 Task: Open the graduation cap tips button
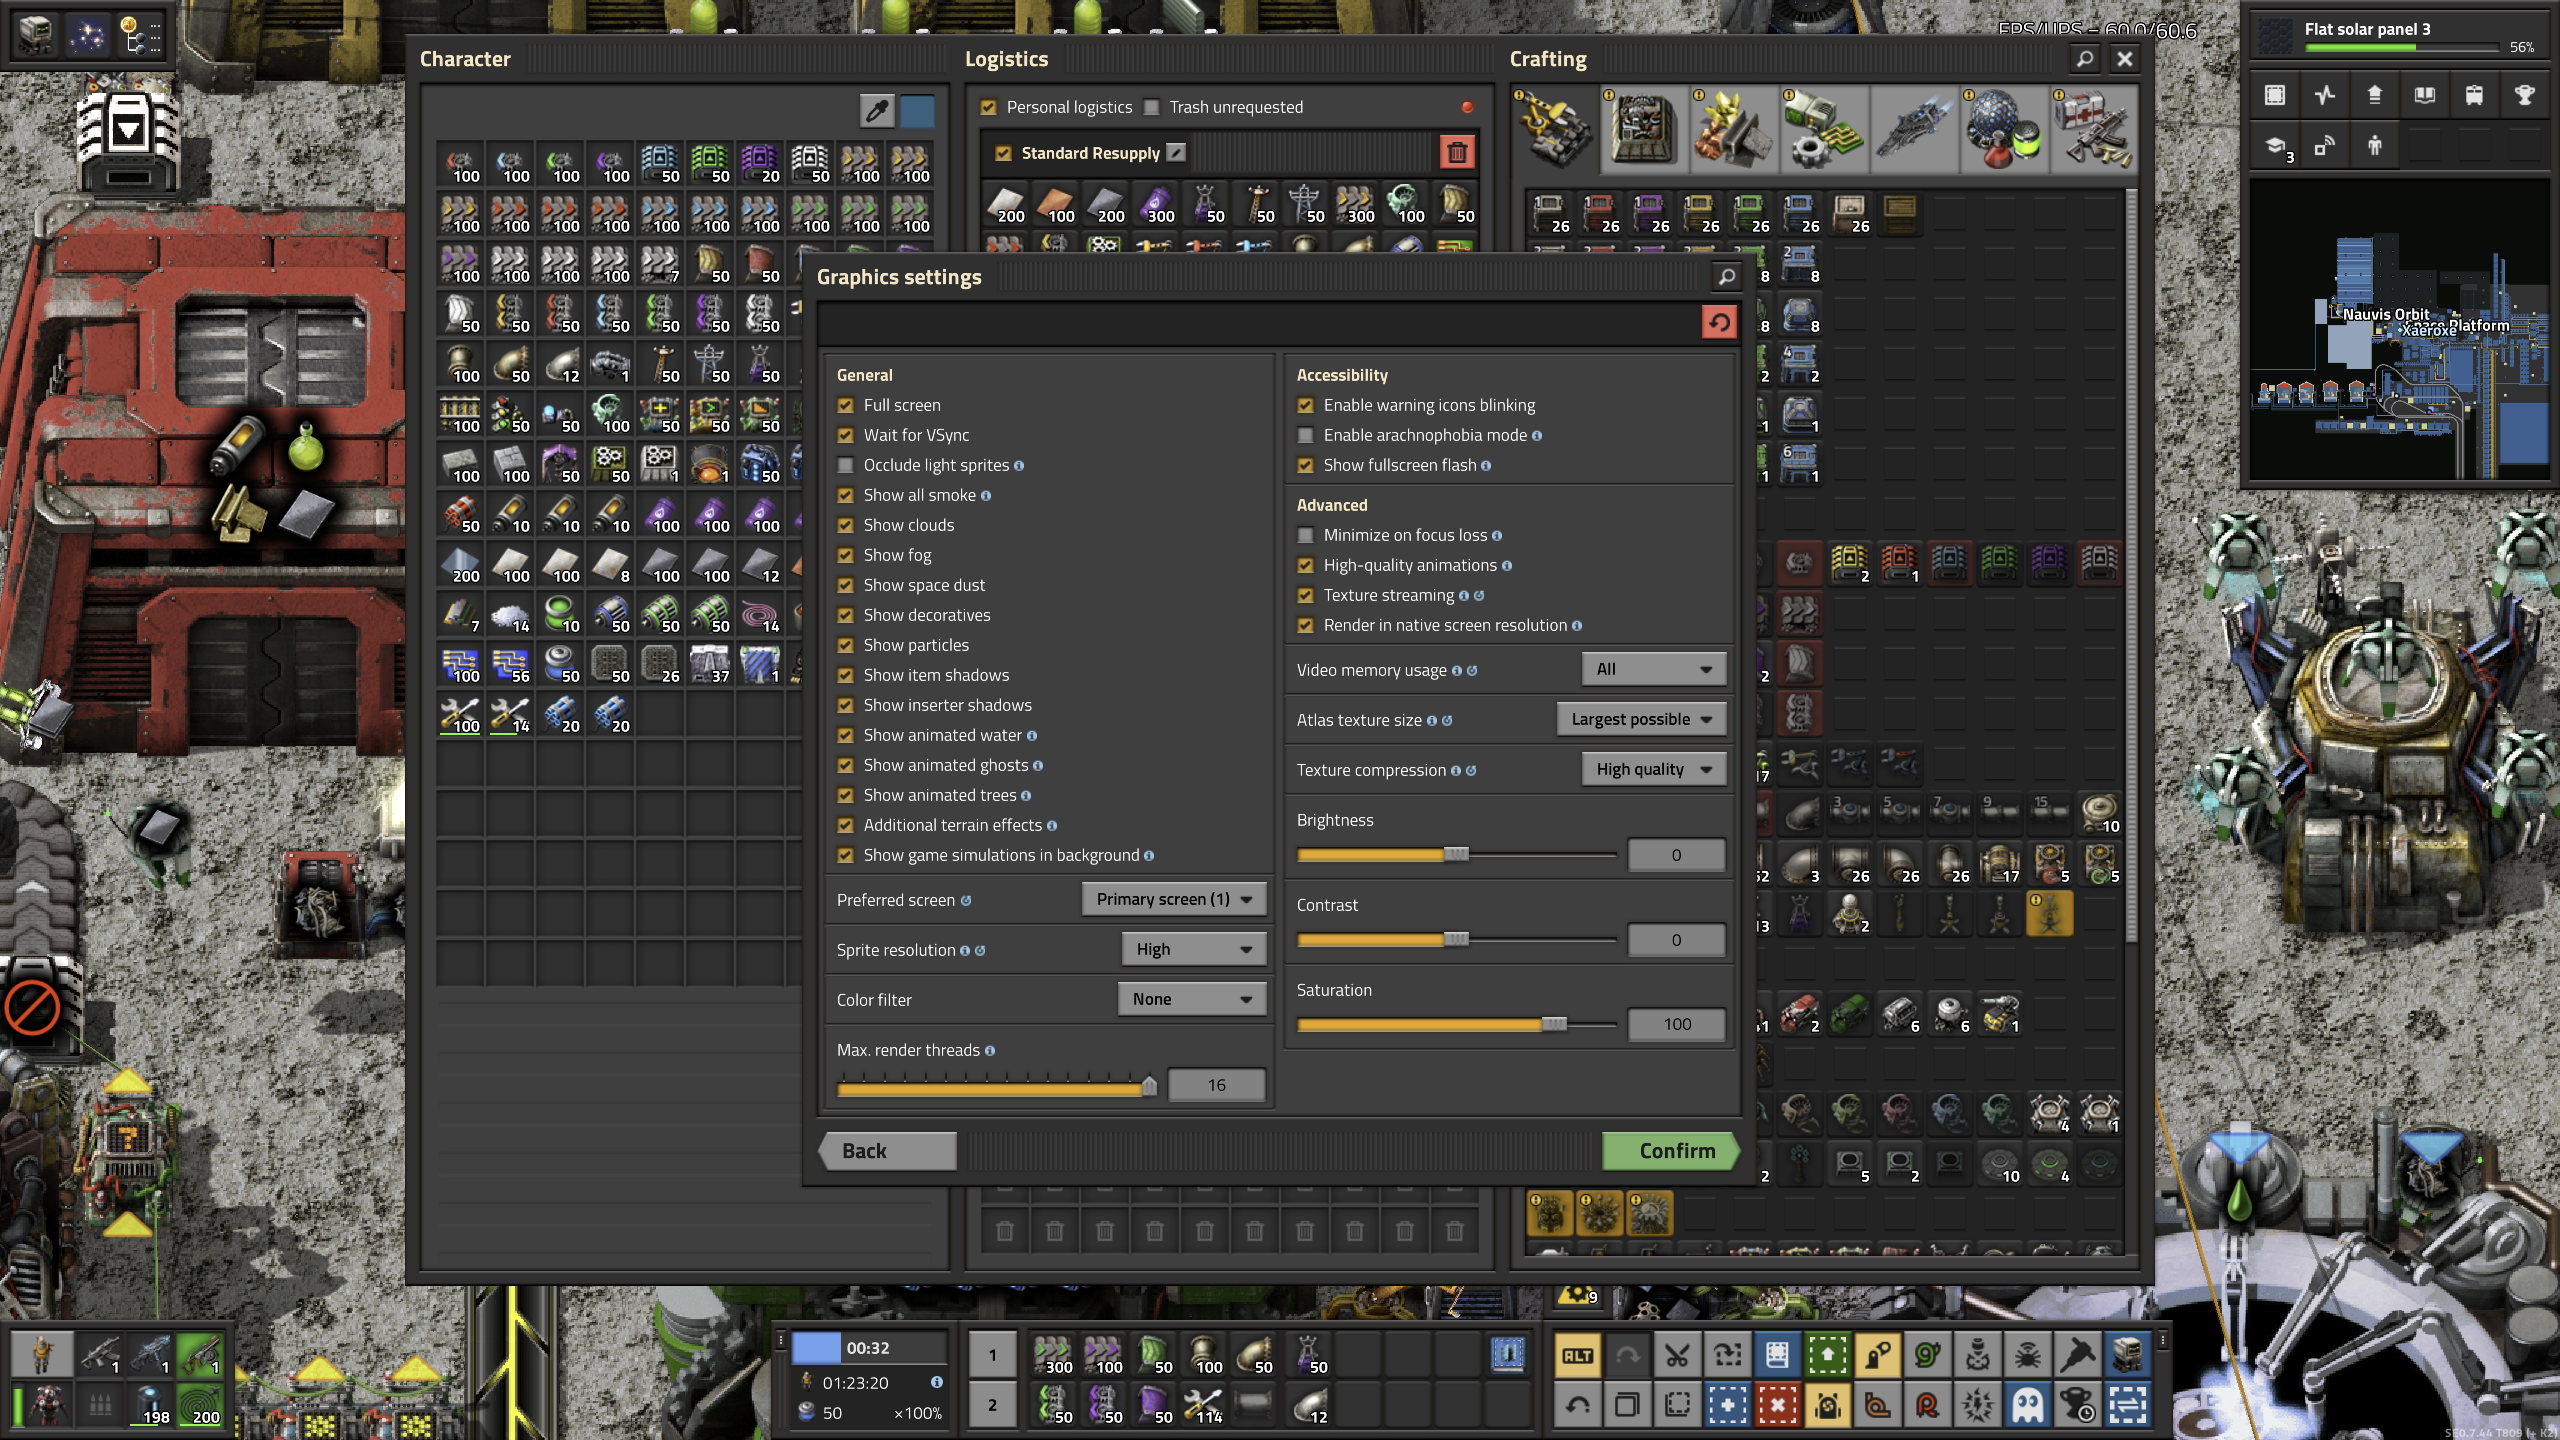tap(2274, 146)
